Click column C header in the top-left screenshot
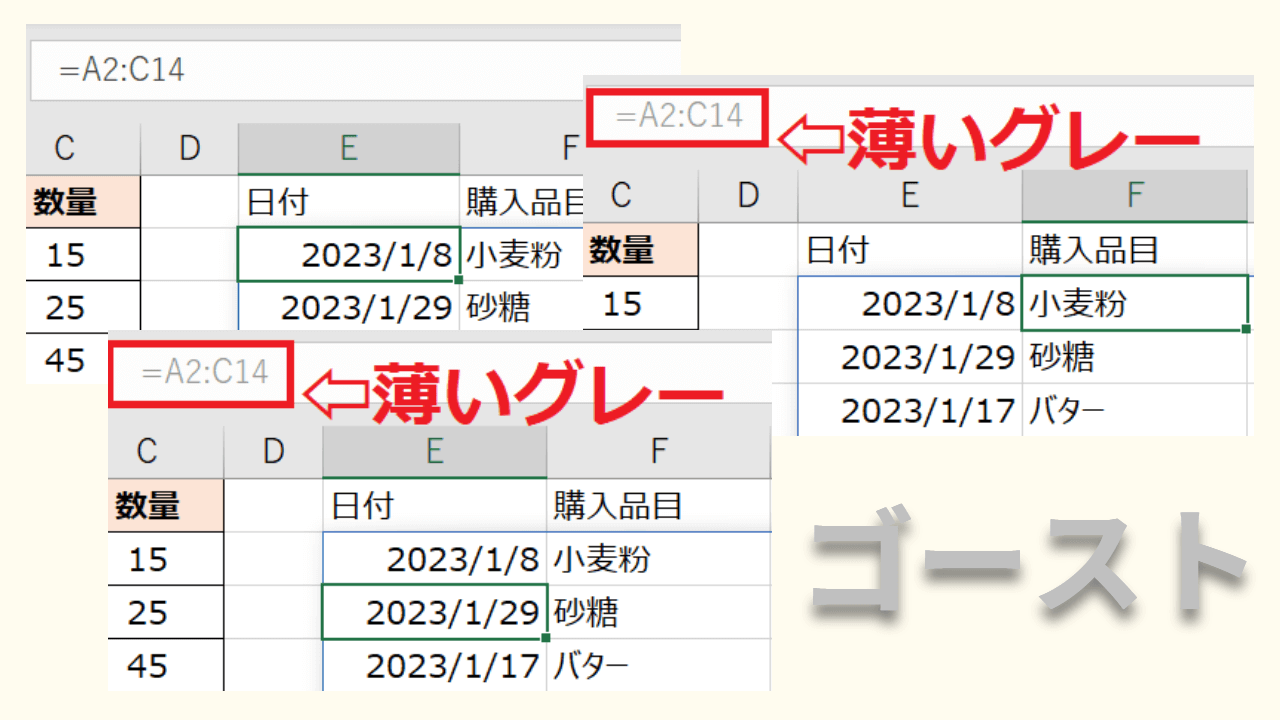 pyautogui.click(x=66, y=148)
